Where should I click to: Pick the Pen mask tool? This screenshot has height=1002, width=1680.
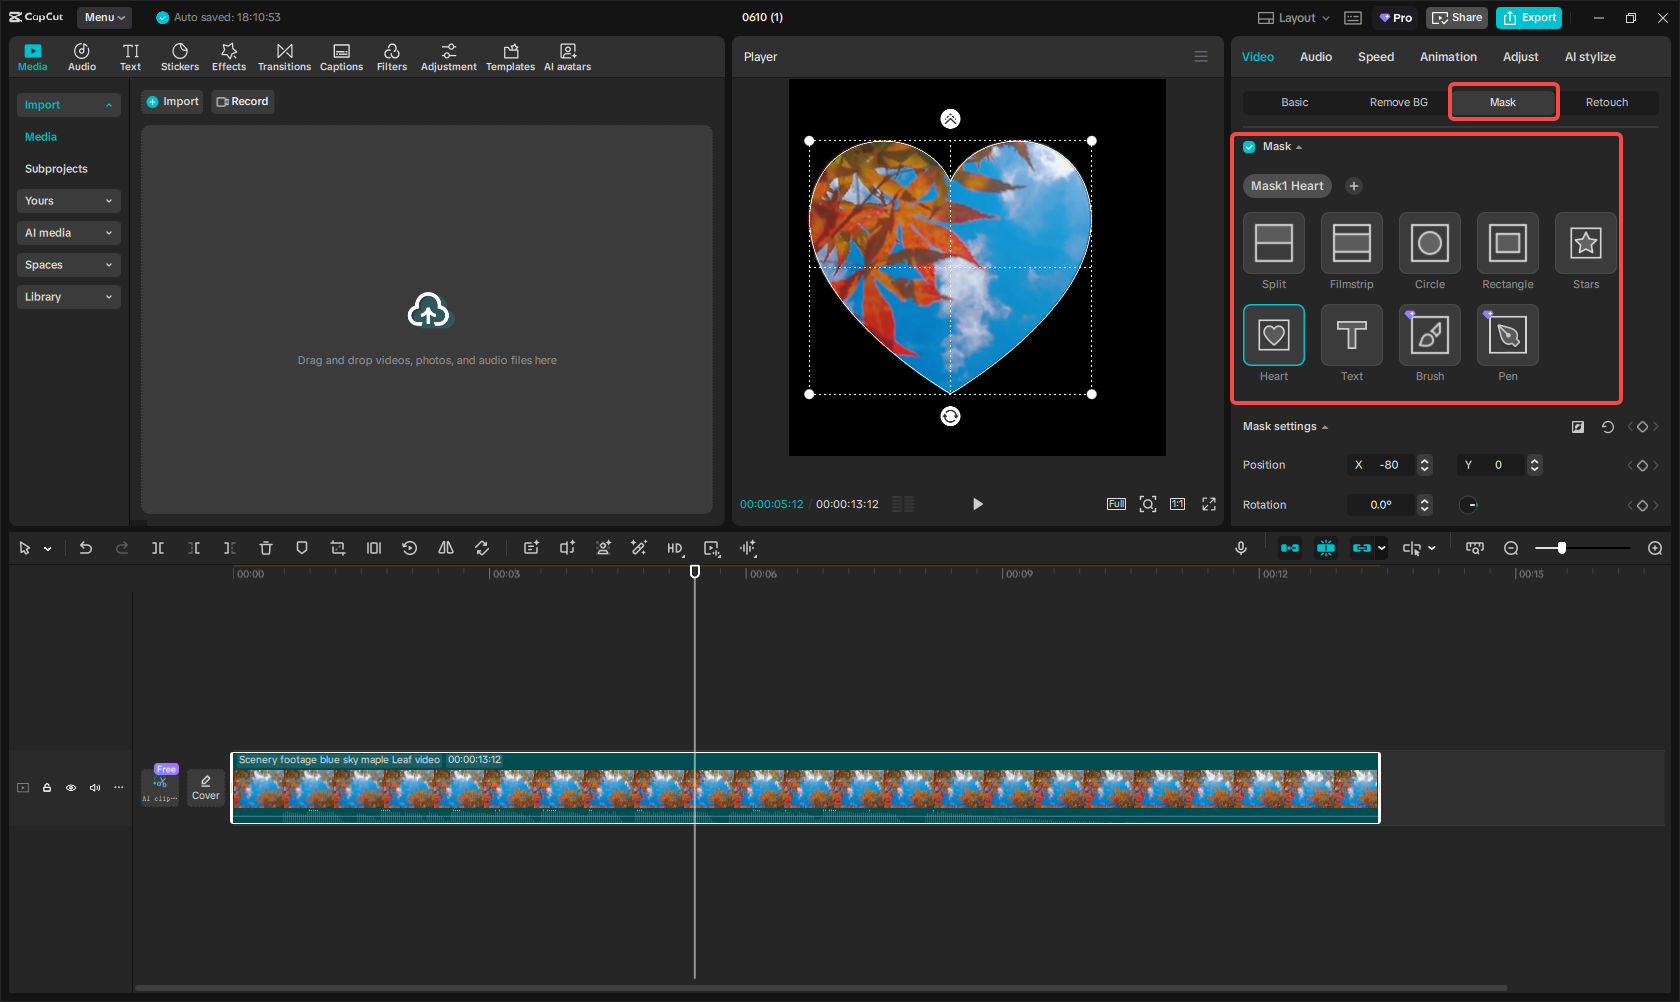click(x=1507, y=335)
